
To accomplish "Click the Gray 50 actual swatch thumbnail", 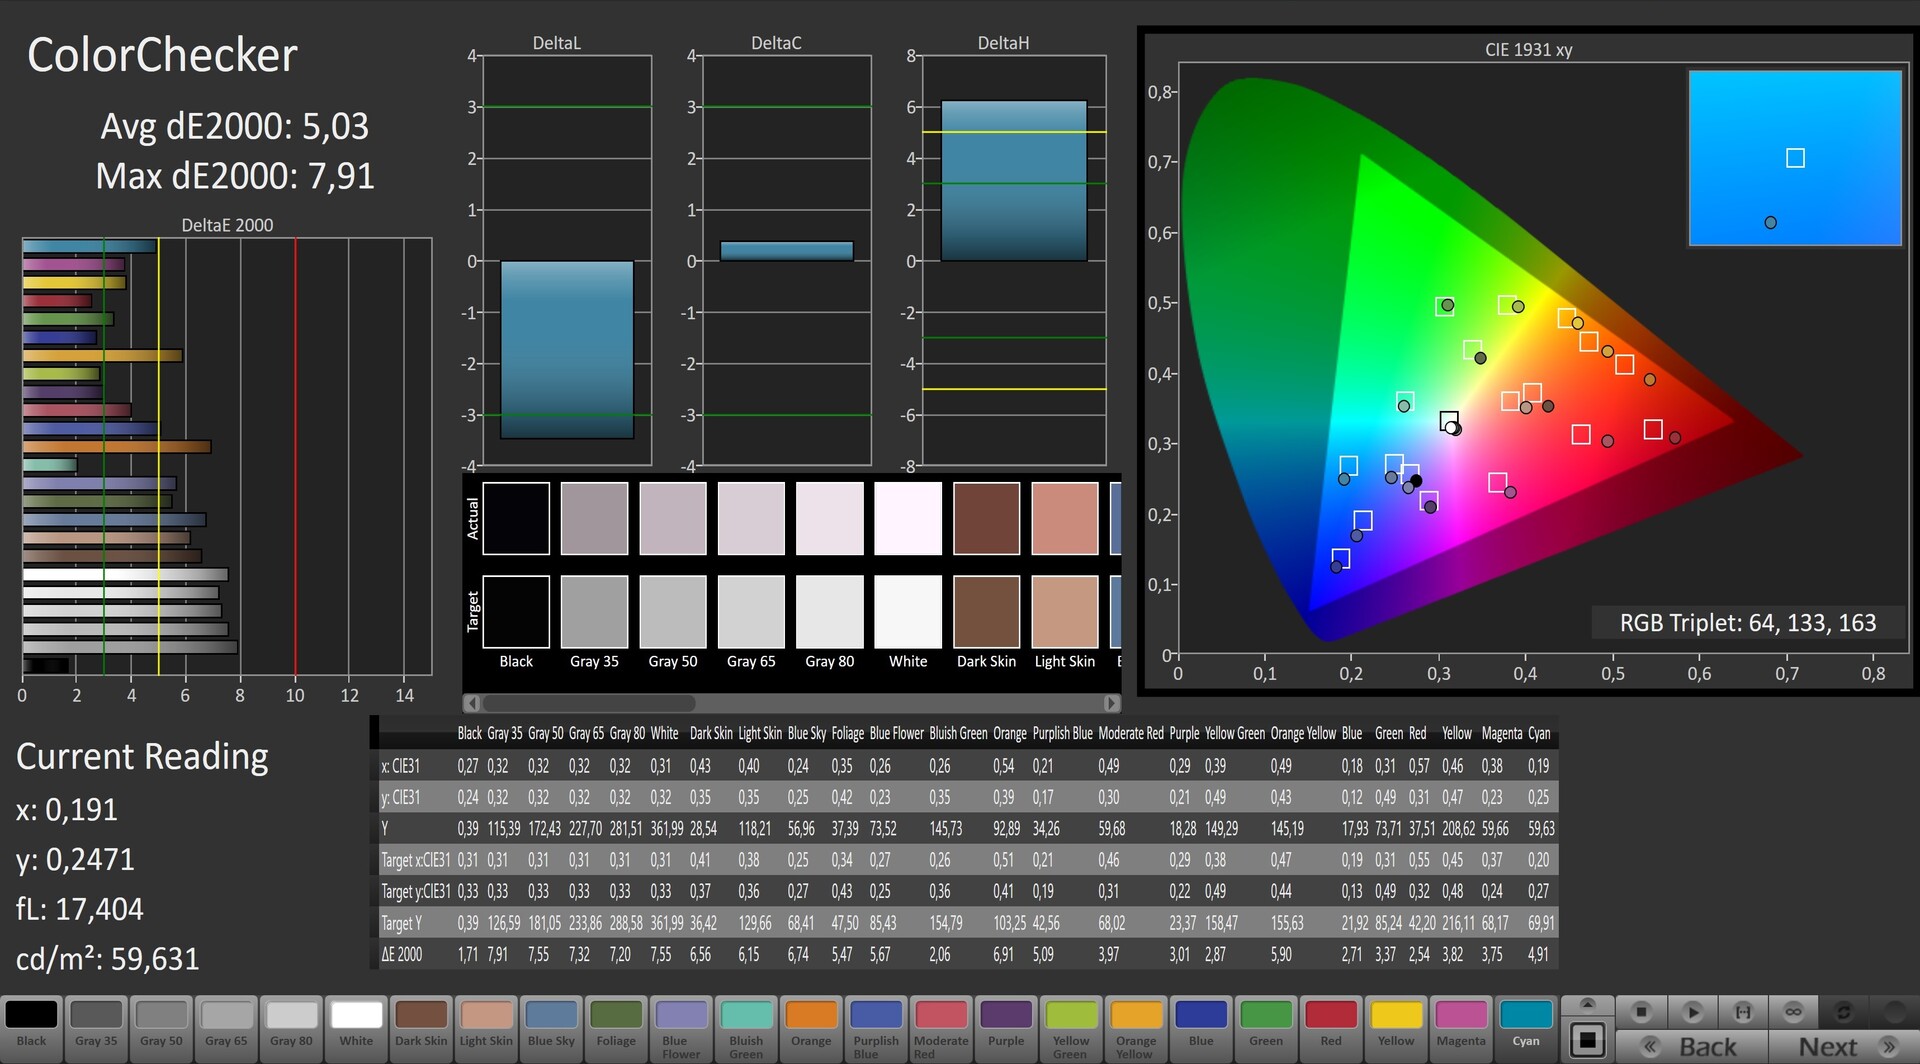I will pyautogui.click(x=673, y=518).
